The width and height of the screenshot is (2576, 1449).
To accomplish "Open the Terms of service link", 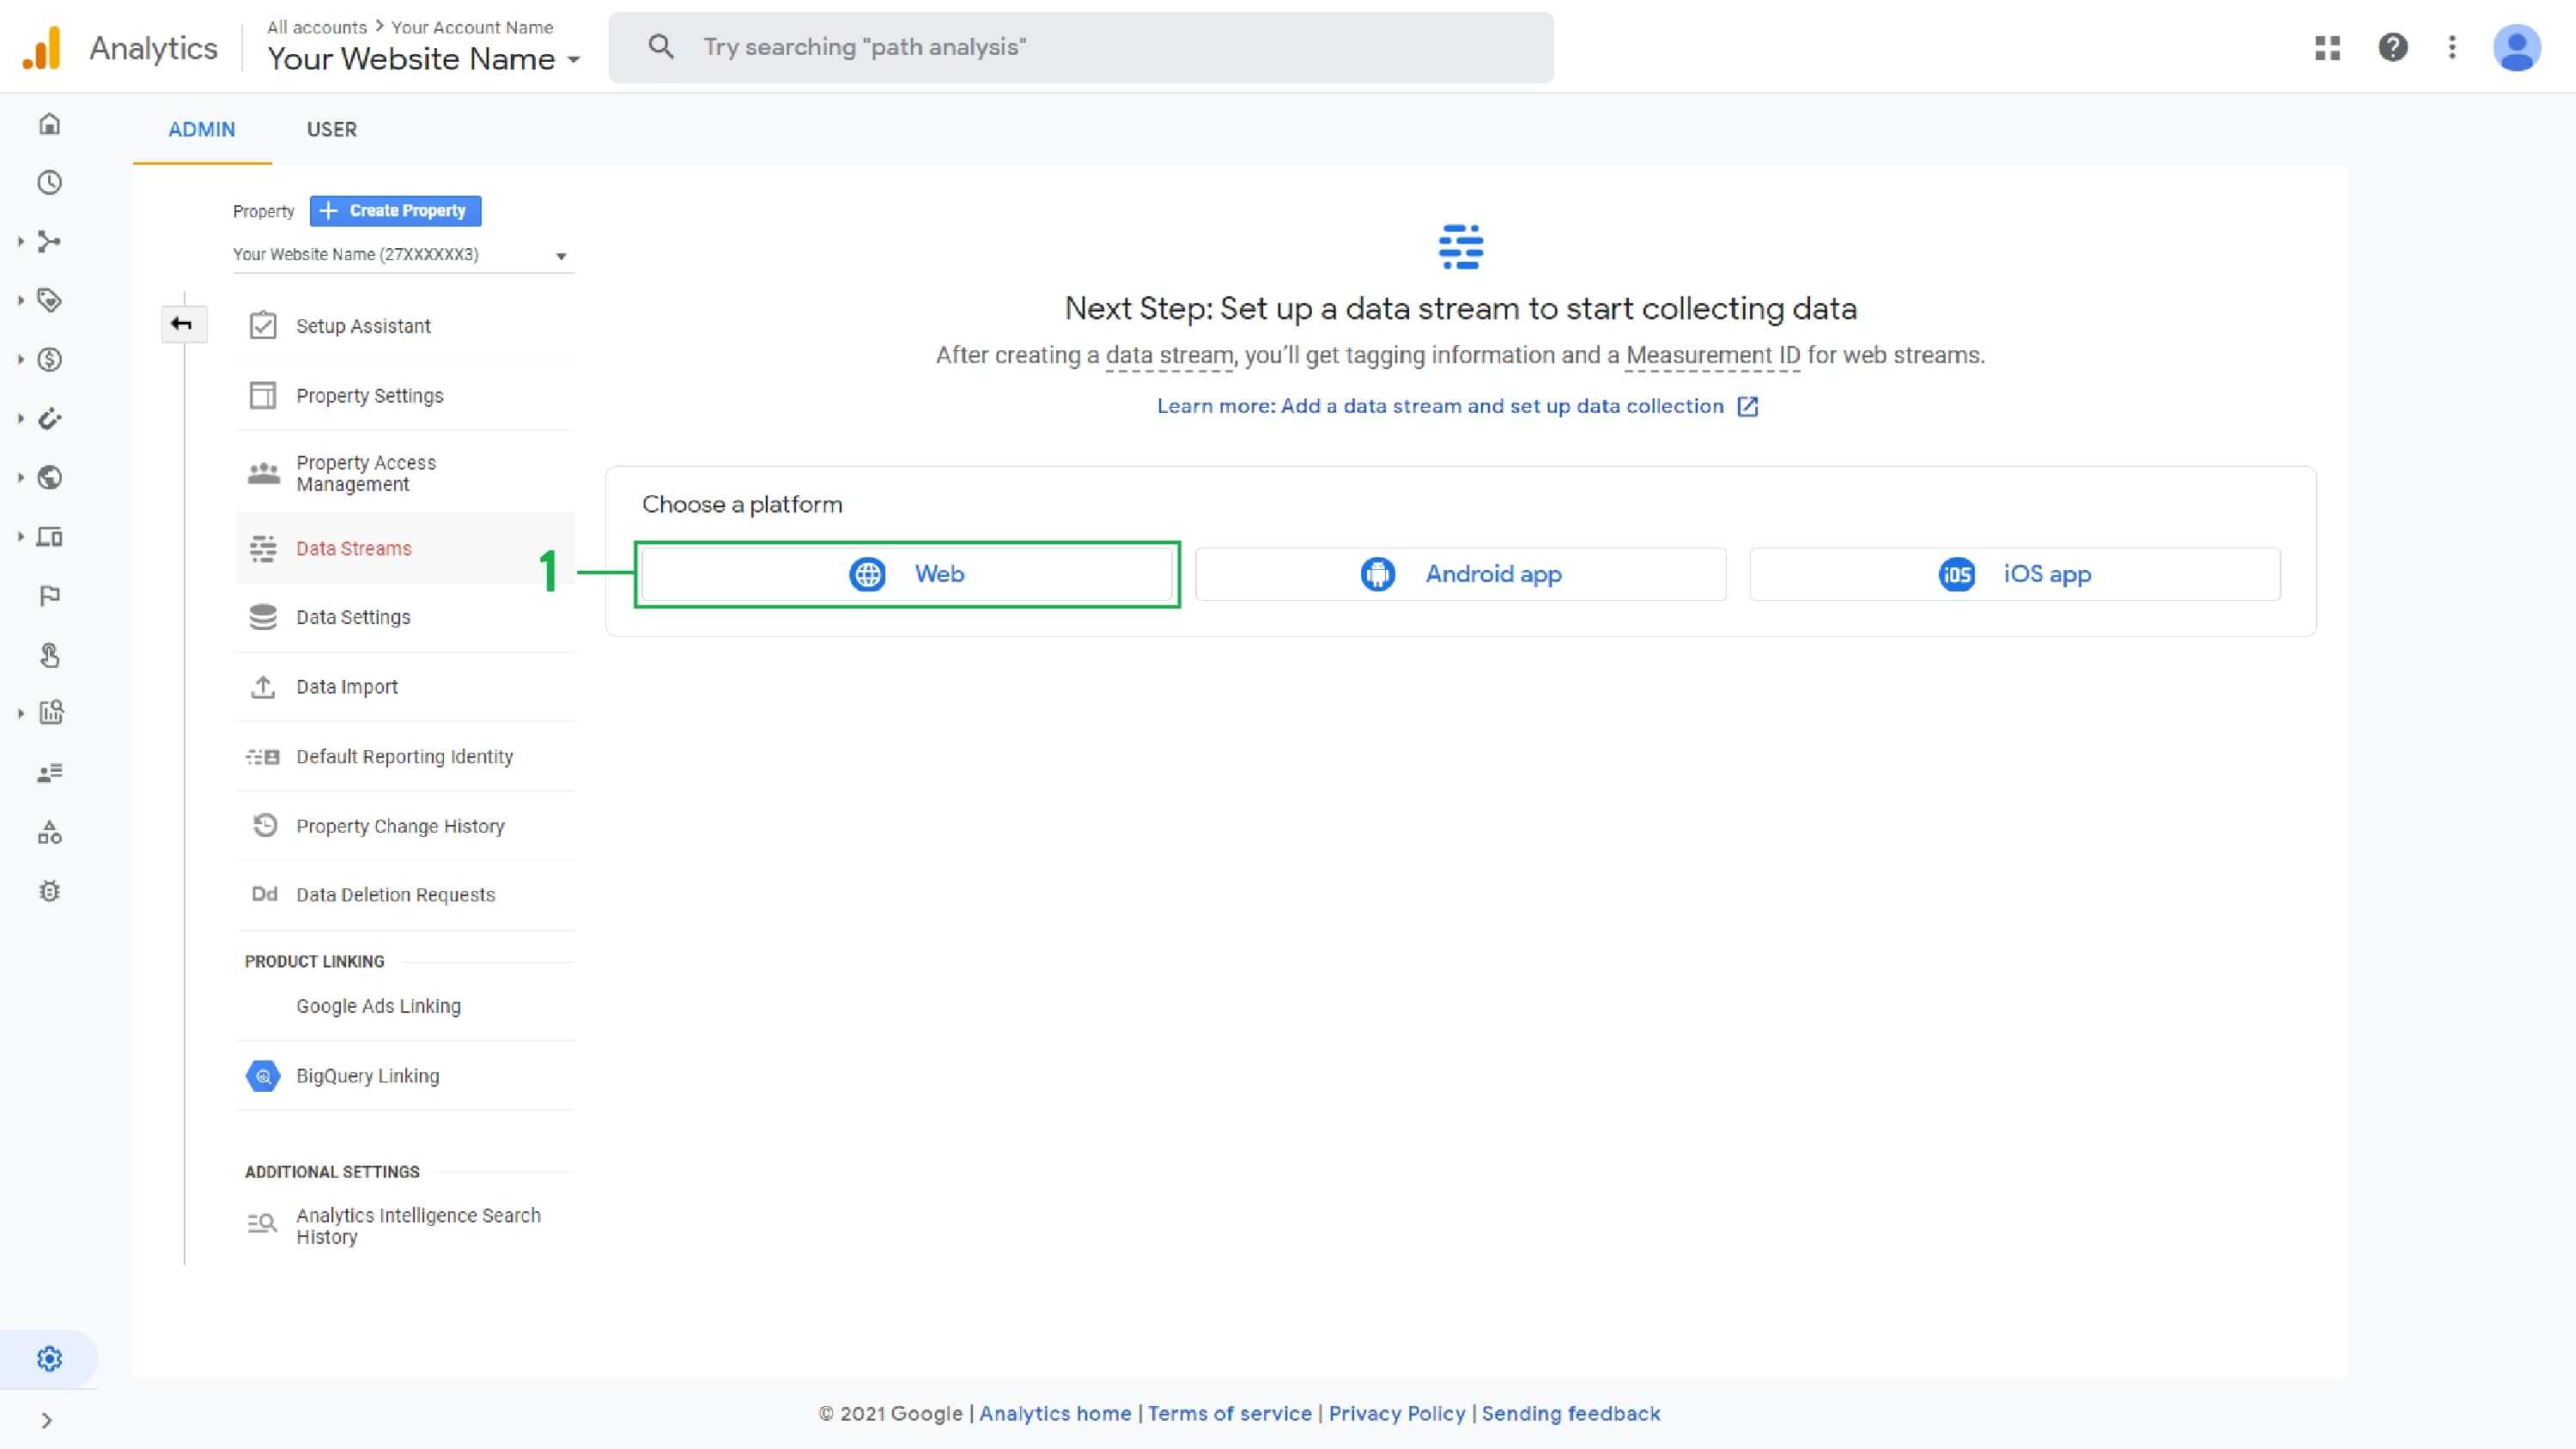I will [1230, 1413].
